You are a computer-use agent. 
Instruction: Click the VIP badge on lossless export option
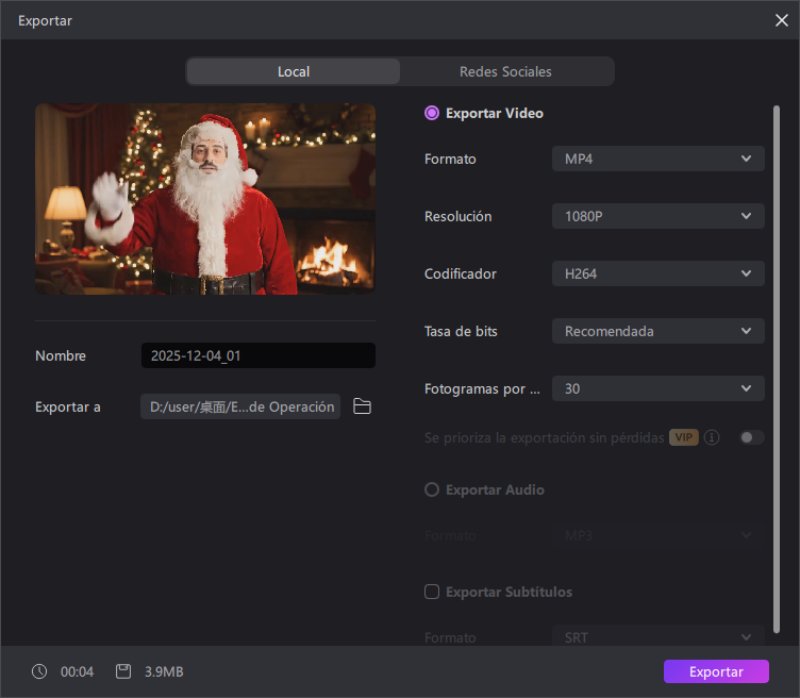[684, 437]
